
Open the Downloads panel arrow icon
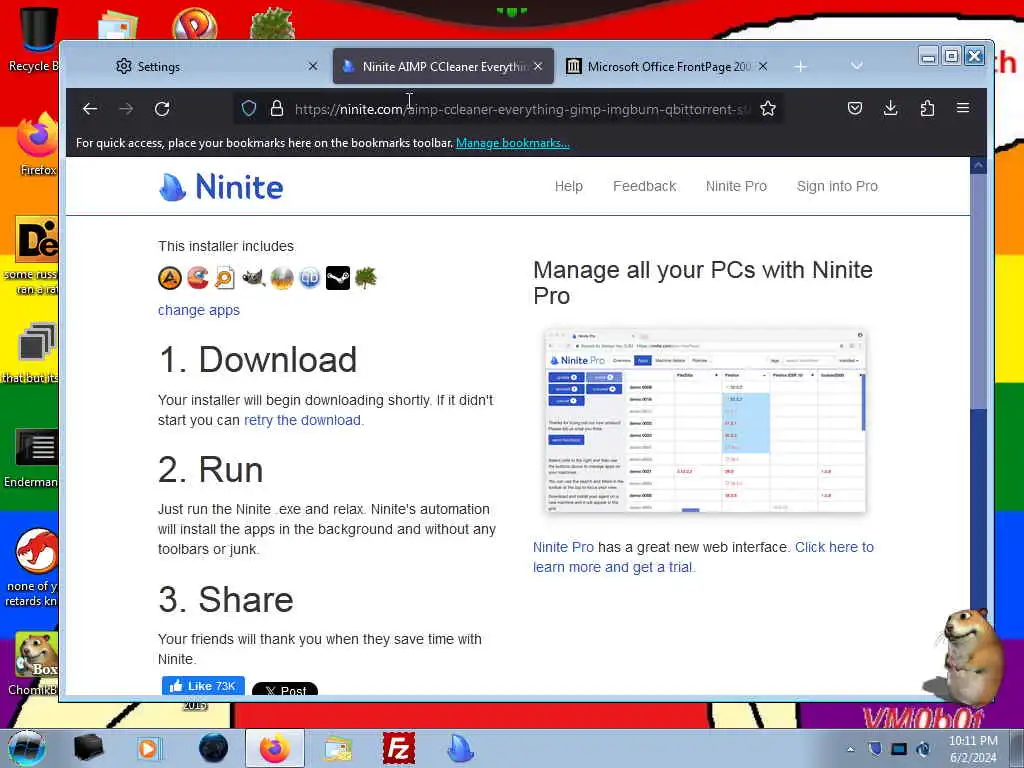click(x=891, y=108)
